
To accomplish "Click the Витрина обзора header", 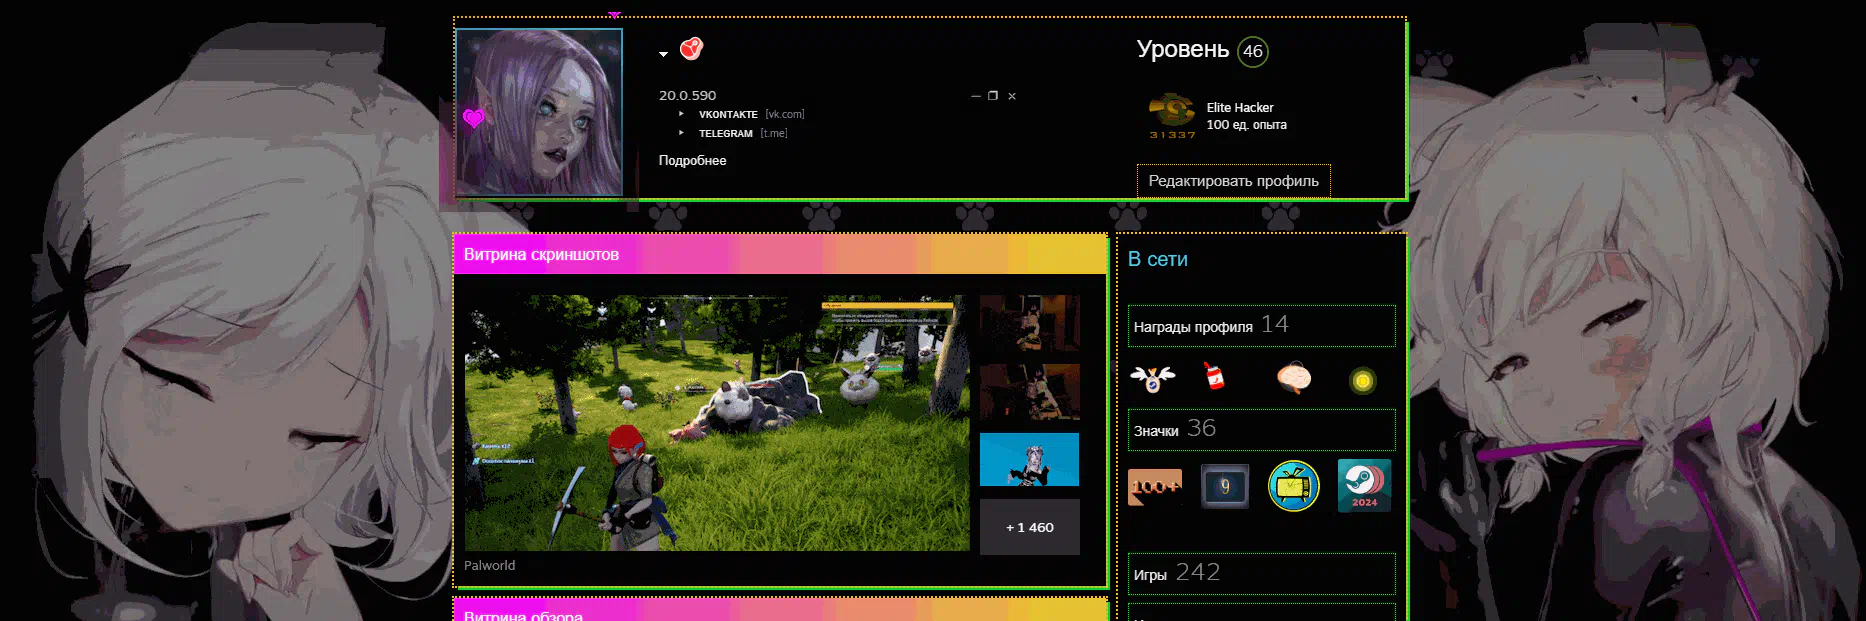I will tap(781, 610).
